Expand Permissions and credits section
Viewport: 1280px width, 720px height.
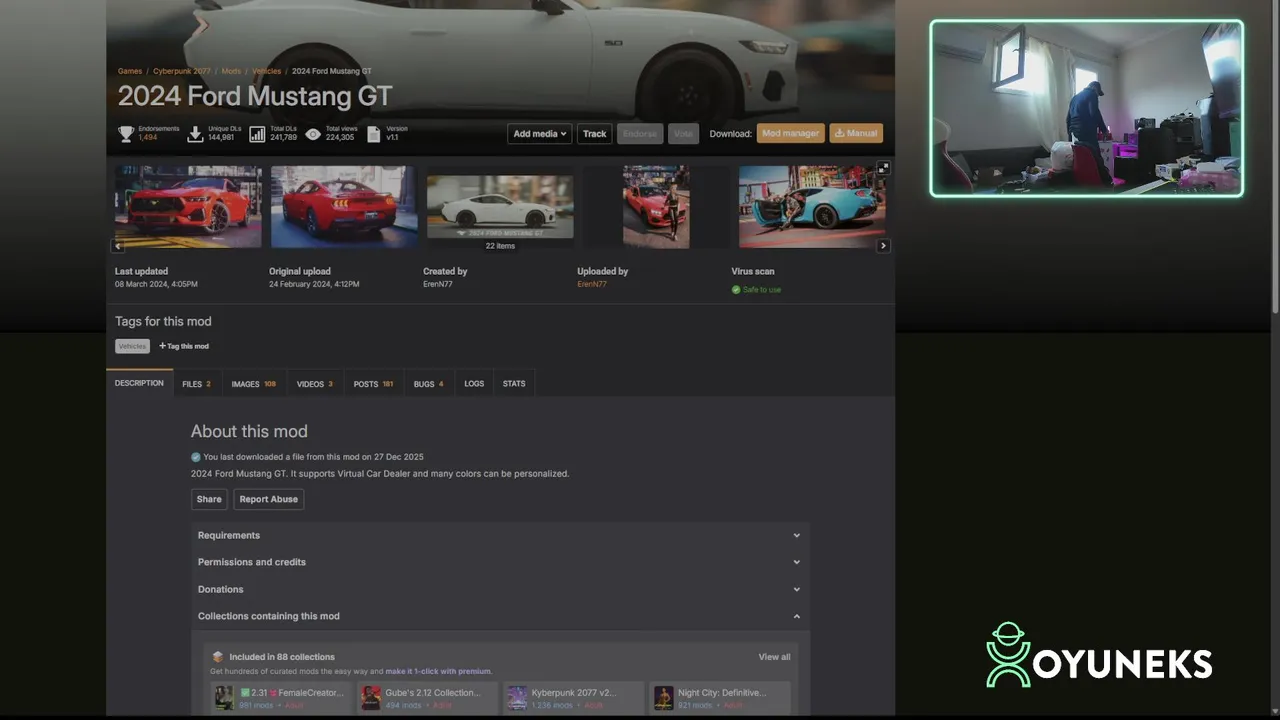point(500,562)
